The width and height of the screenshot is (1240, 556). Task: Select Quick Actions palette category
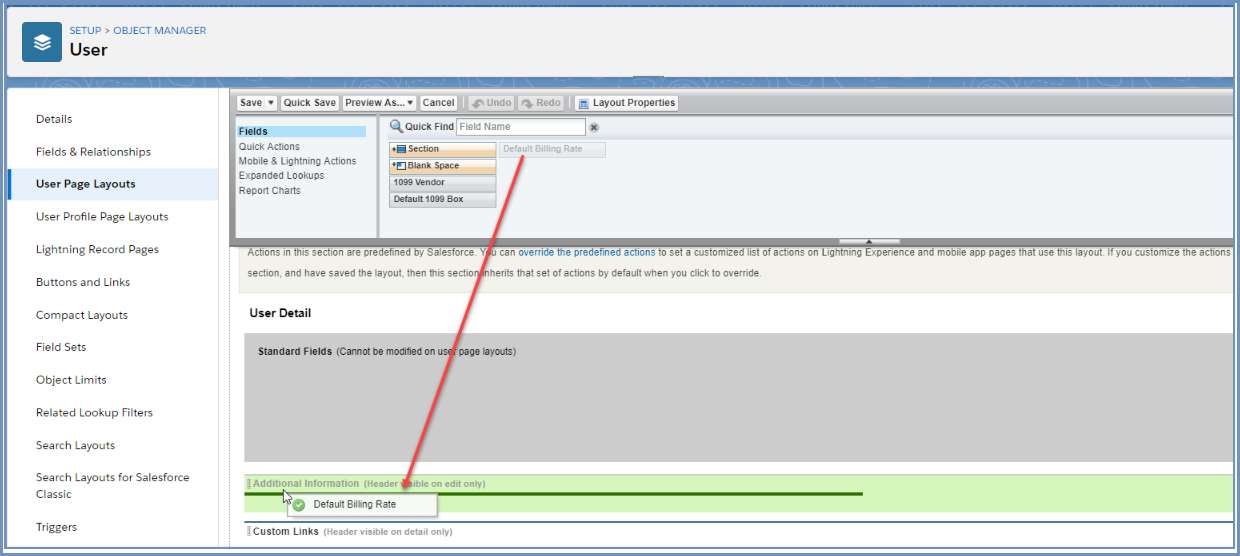coord(269,146)
